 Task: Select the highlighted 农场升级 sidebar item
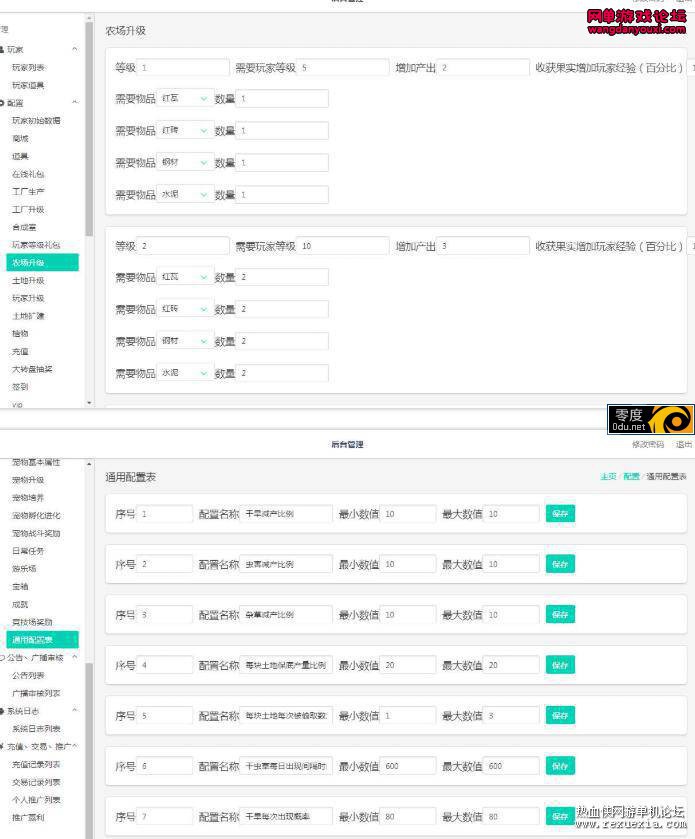point(42,262)
